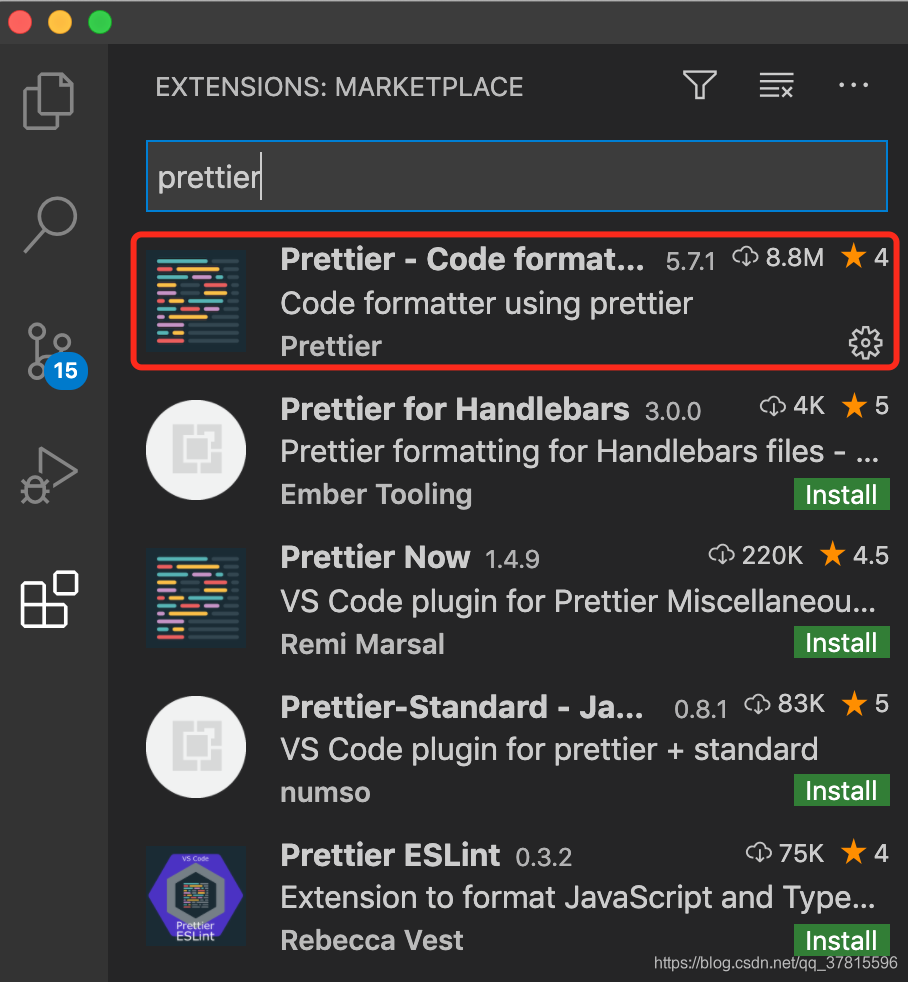The height and width of the screenshot is (982, 908).
Task: Click the Prettier for Handlebars placeholder icon
Action: [x=196, y=450]
